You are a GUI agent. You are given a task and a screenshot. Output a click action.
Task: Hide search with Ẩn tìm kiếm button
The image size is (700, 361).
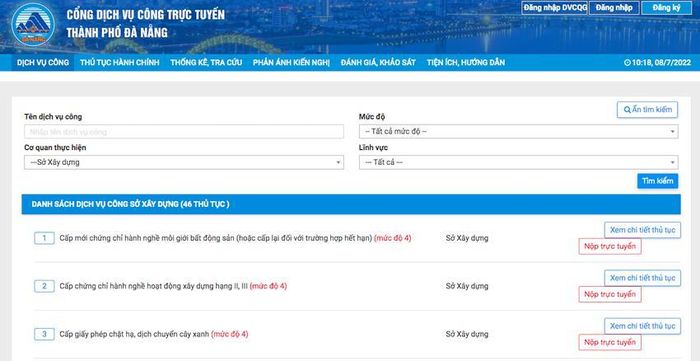click(647, 110)
